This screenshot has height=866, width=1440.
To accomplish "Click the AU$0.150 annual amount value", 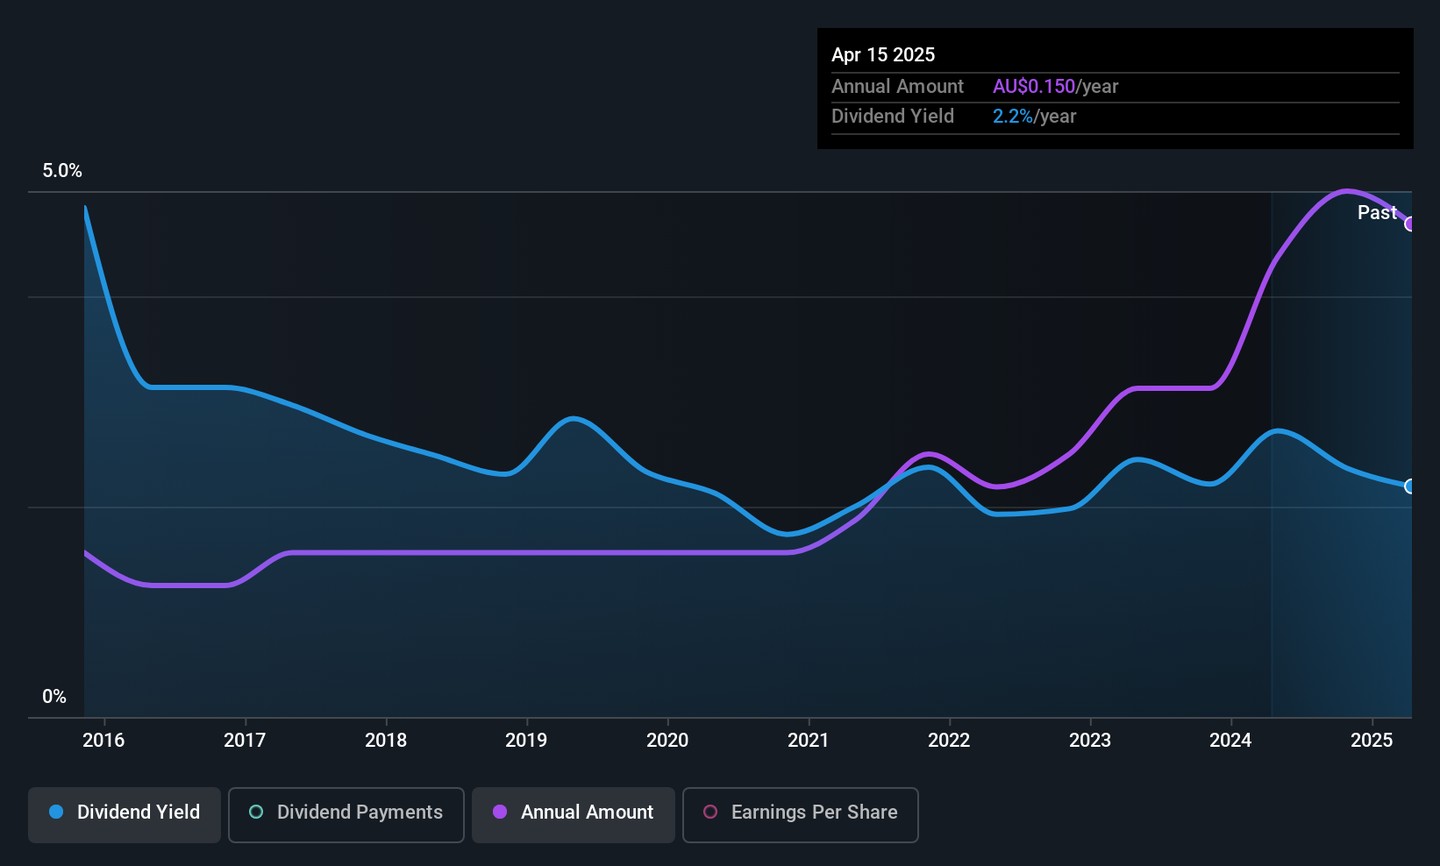I will (1034, 87).
